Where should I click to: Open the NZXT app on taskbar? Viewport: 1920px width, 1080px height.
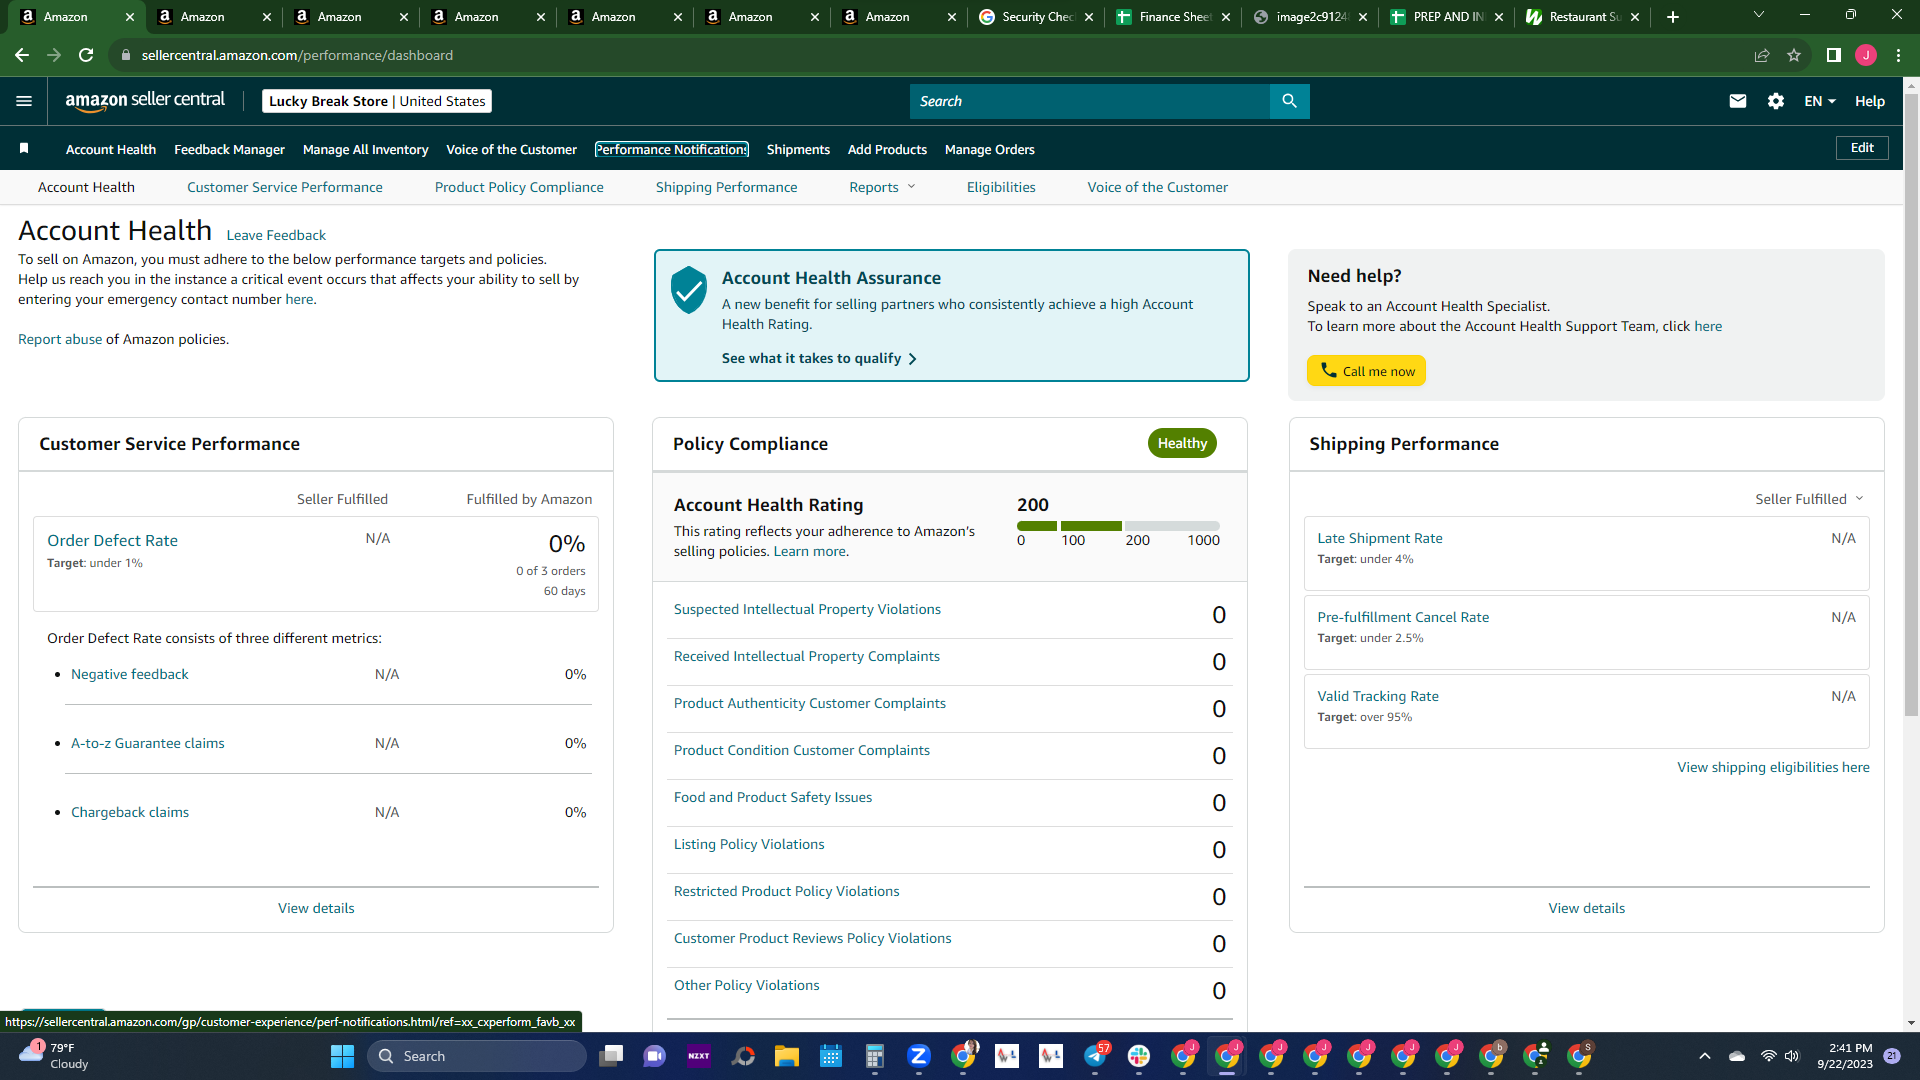[699, 1056]
